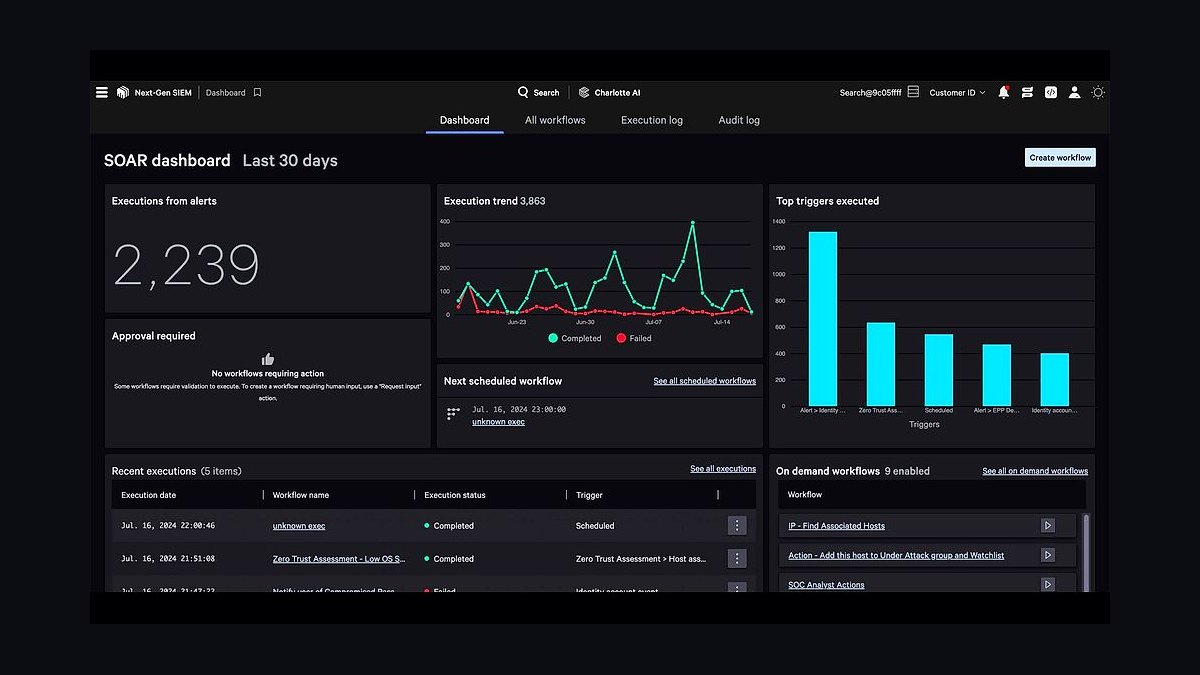Open IP - Find Associated Hosts link
1200x675 pixels.
point(836,526)
